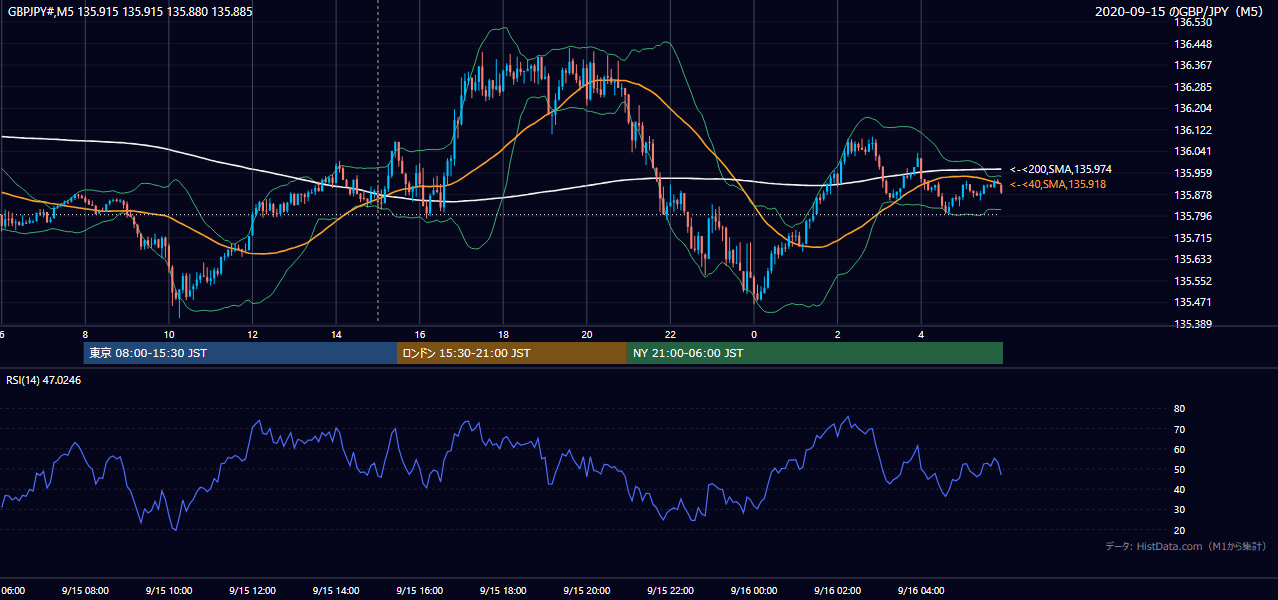Click price axis value 135.959

(x=1192, y=173)
